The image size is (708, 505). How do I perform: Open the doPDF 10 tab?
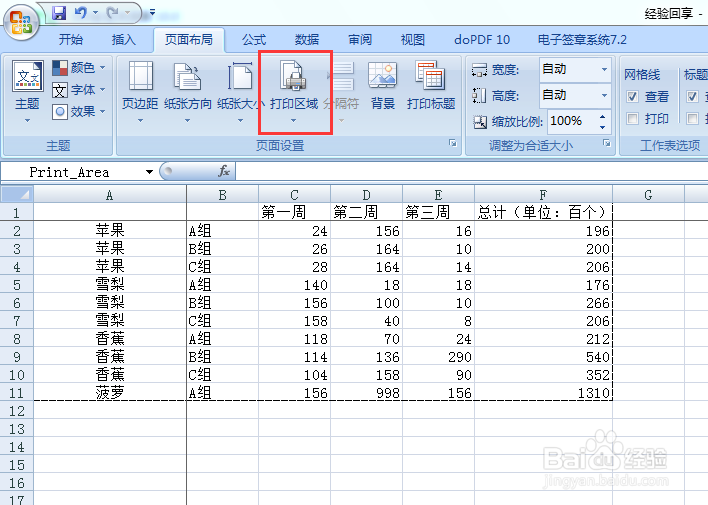482,40
